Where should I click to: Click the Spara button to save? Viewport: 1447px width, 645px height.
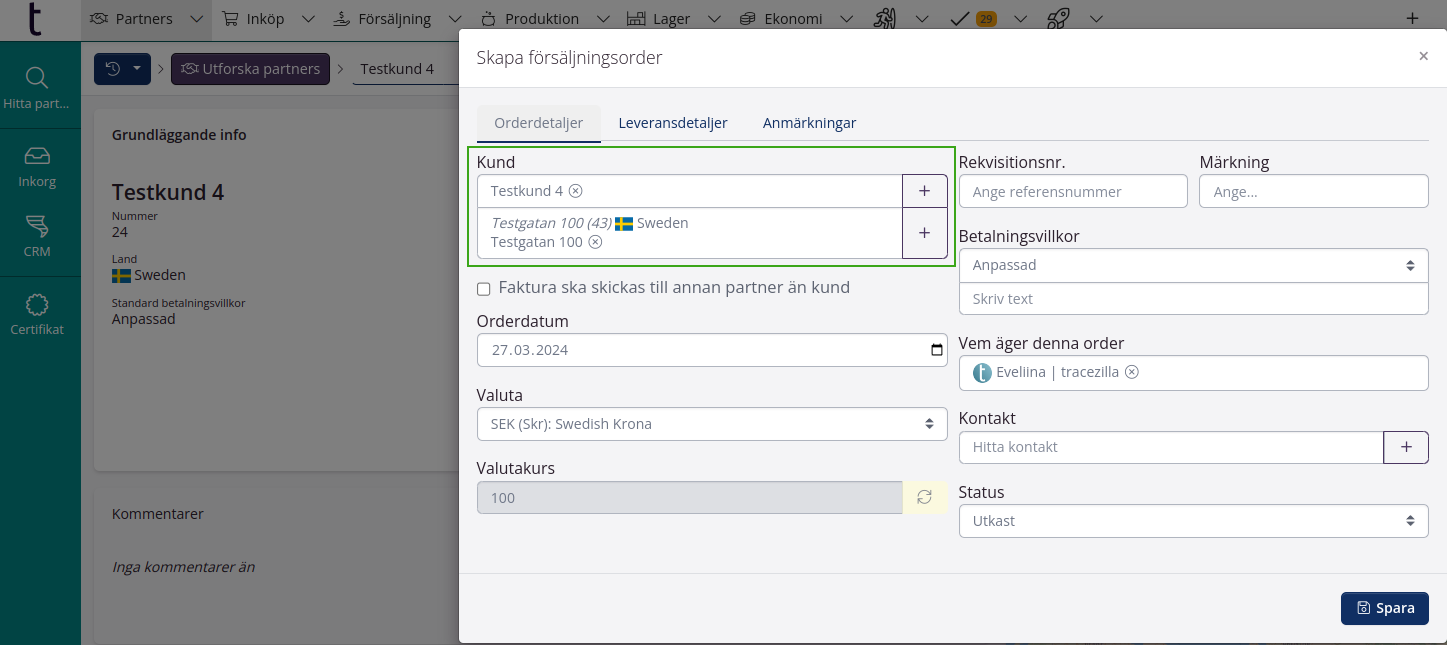click(x=1384, y=608)
